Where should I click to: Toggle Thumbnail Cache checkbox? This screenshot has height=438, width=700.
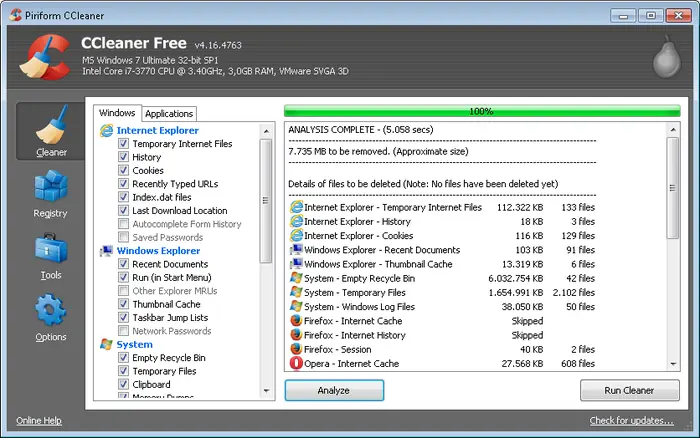124,304
